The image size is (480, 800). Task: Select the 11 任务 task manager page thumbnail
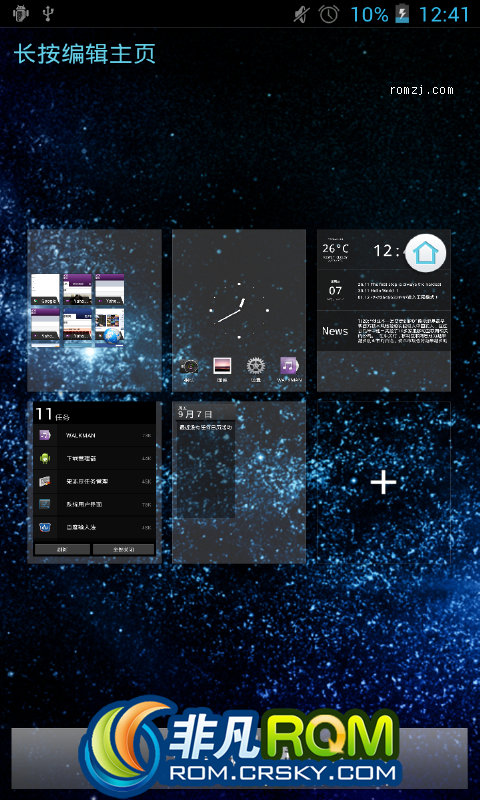(x=94, y=483)
